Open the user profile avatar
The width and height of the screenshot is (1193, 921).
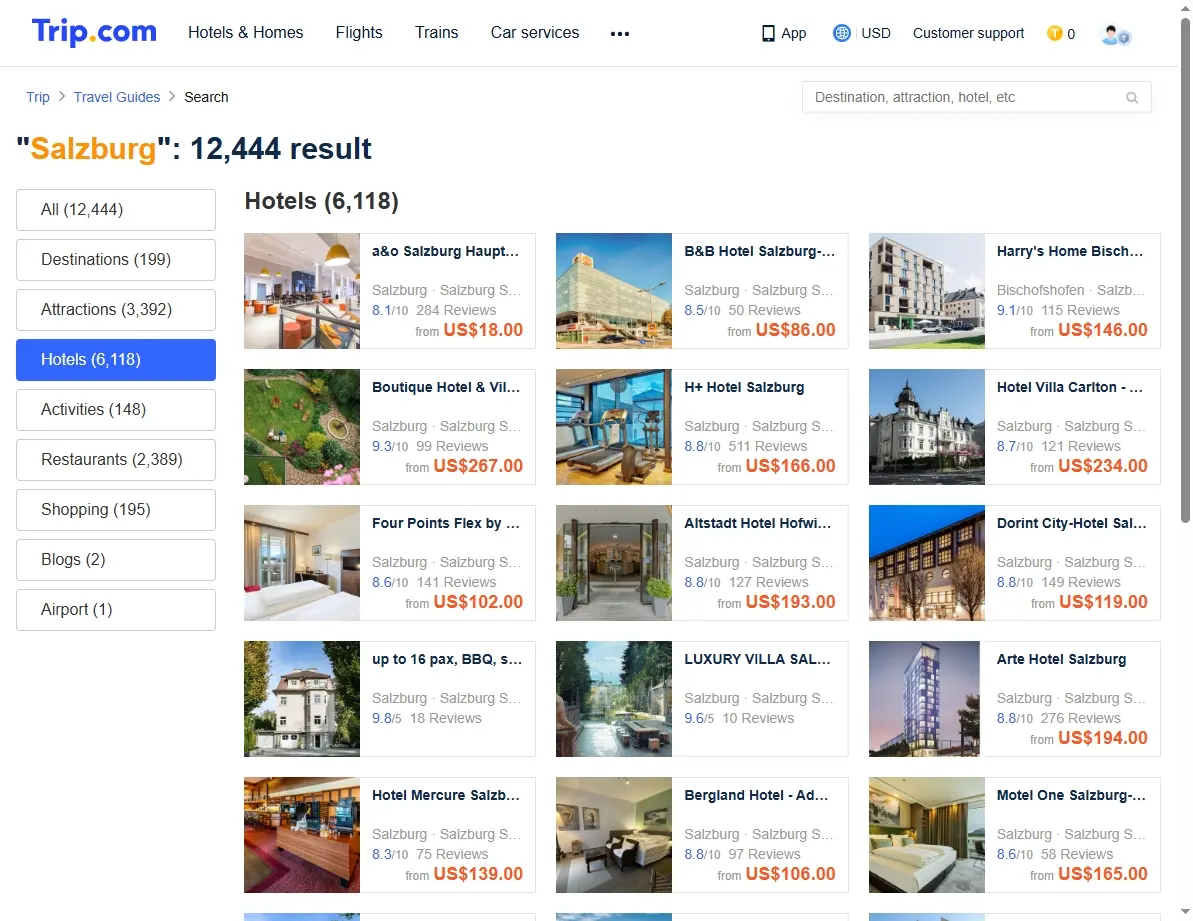coord(1115,34)
